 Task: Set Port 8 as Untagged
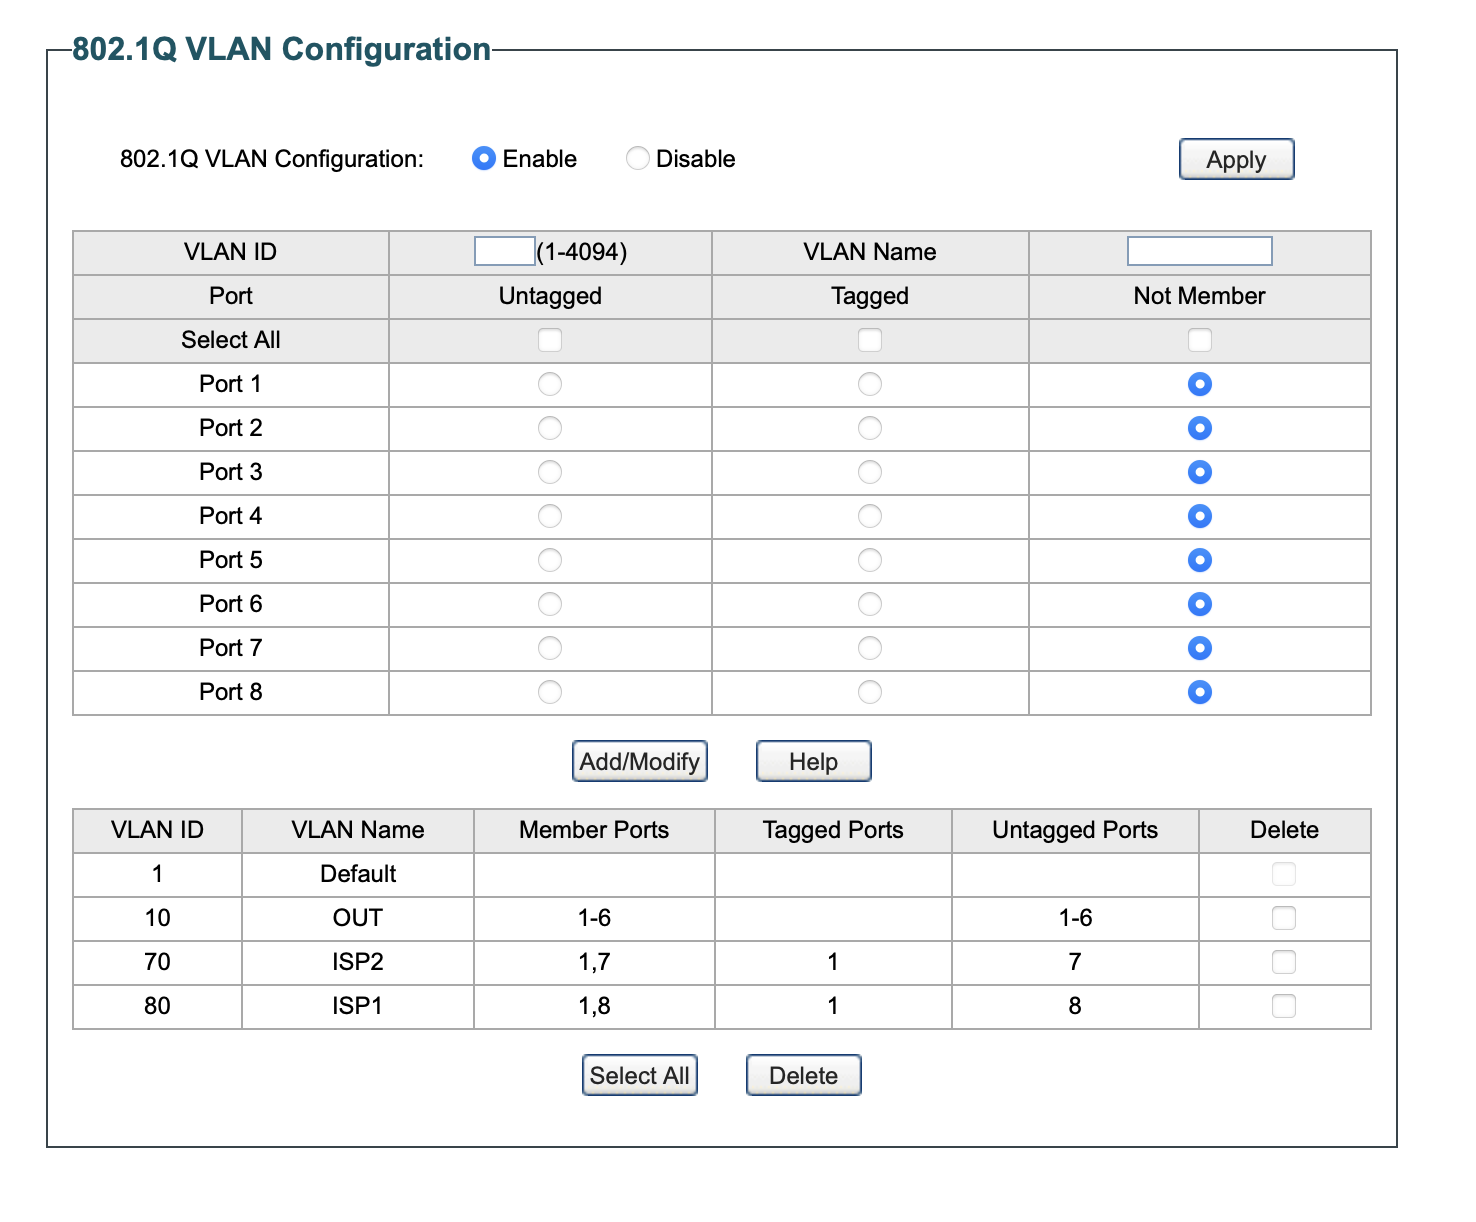point(549,691)
